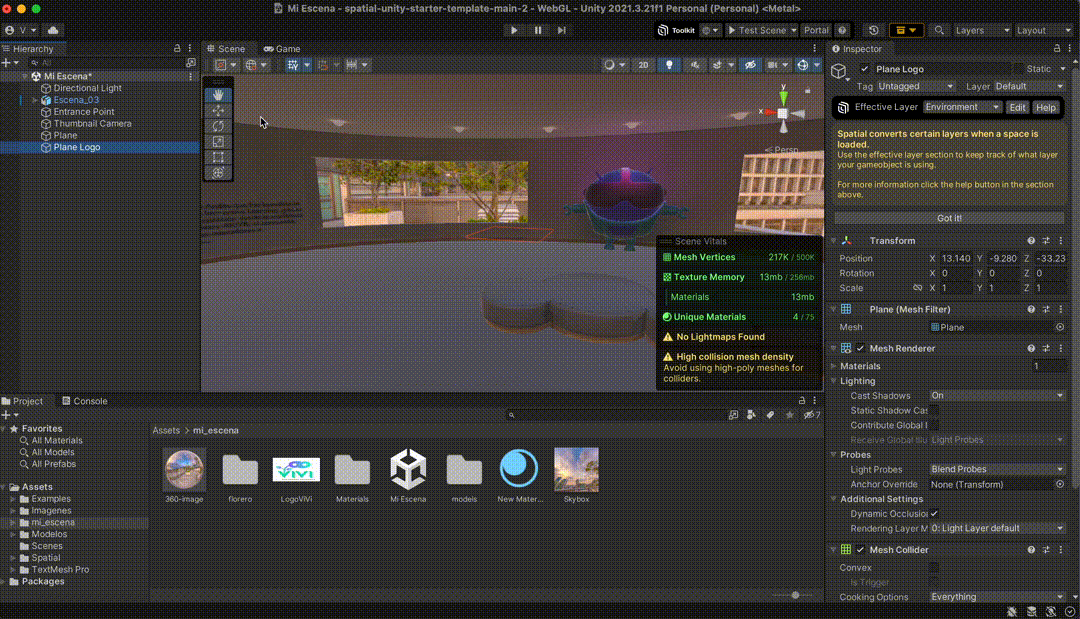This screenshot has height=619, width=1080.
Task: Toggle the Dynamic Occlusion checkbox
Action: [934, 514]
